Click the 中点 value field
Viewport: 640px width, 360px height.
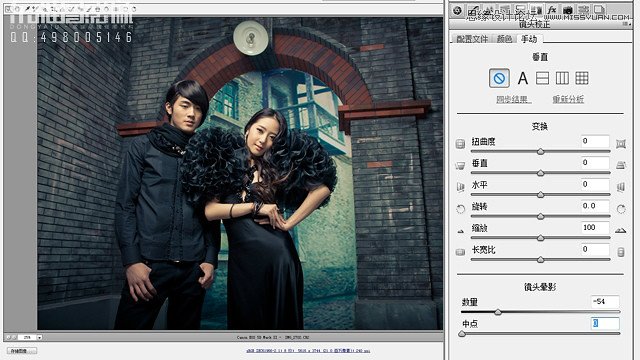(605, 323)
